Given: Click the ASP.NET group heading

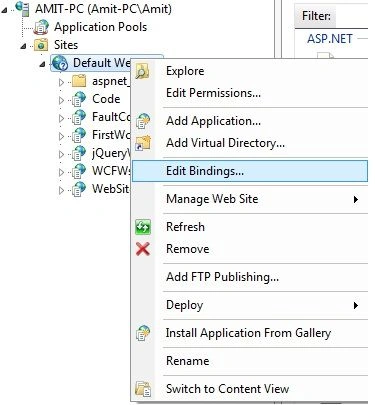Looking at the screenshot, I should point(330,39).
